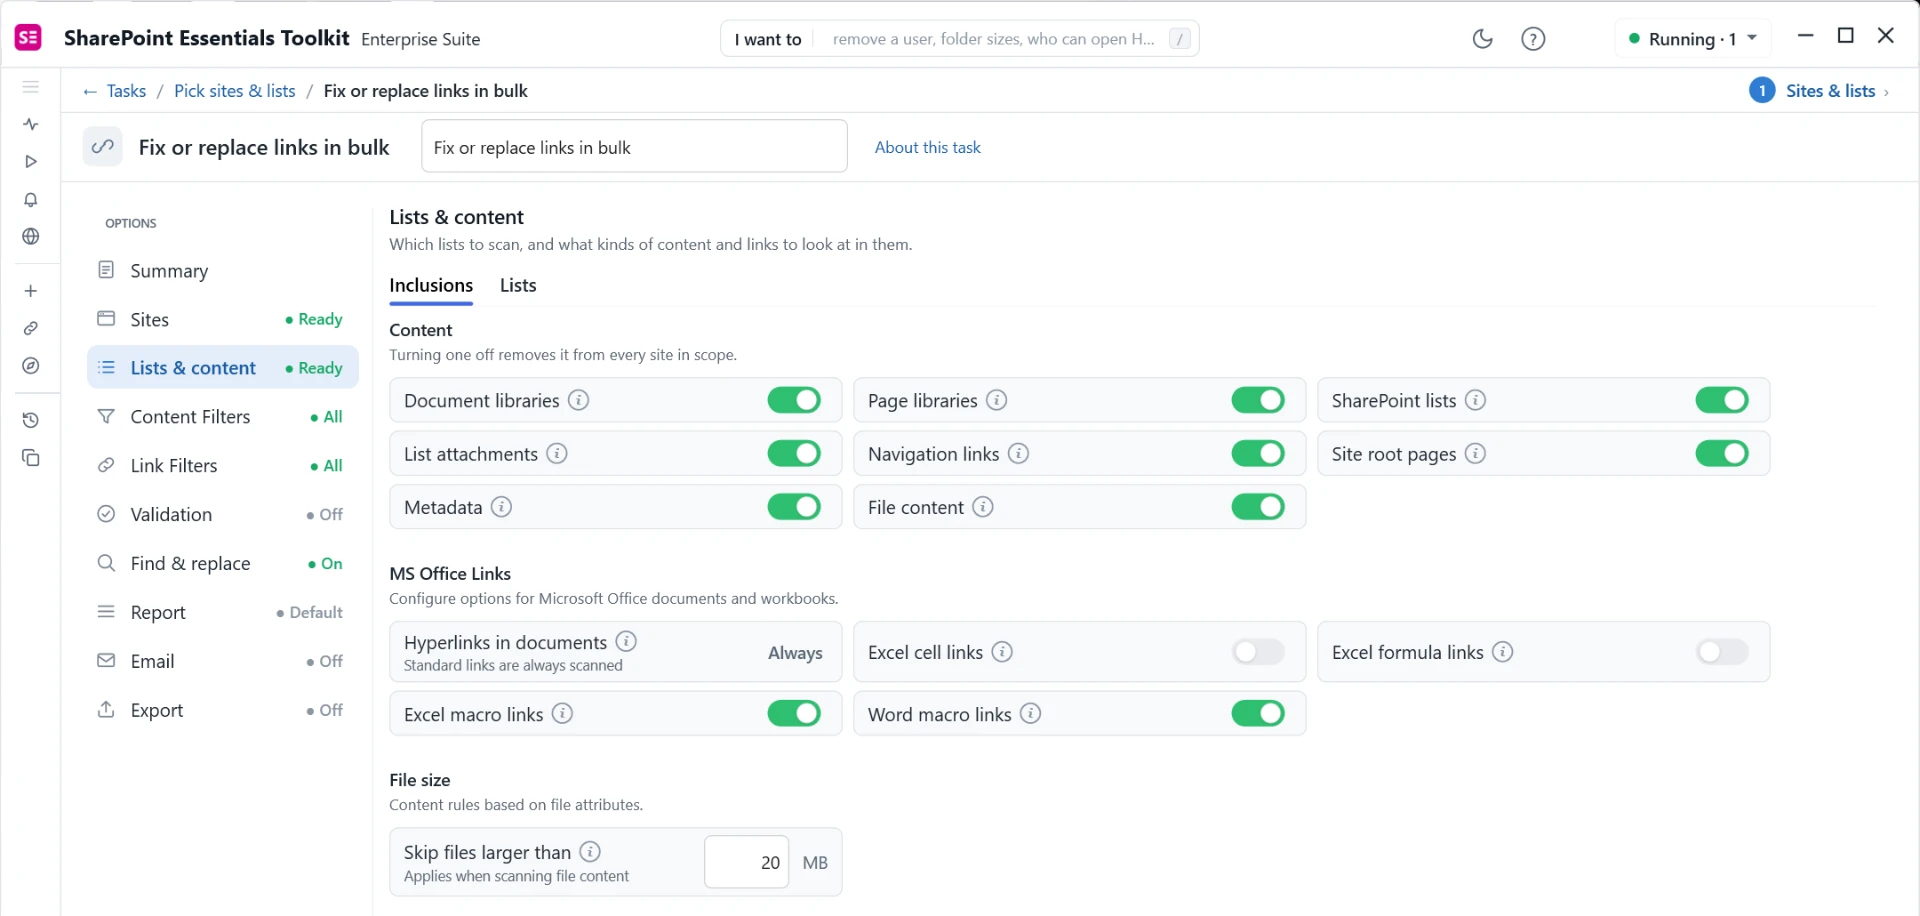Click the SharePoint Essentials Toolkit logo
This screenshot has width=1920, height=916.
pyautogui.click(x=28, y=38)
